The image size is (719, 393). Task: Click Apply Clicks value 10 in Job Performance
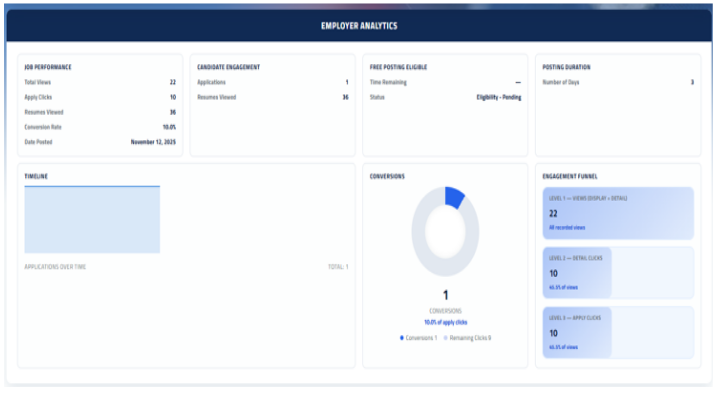(173, 97)
